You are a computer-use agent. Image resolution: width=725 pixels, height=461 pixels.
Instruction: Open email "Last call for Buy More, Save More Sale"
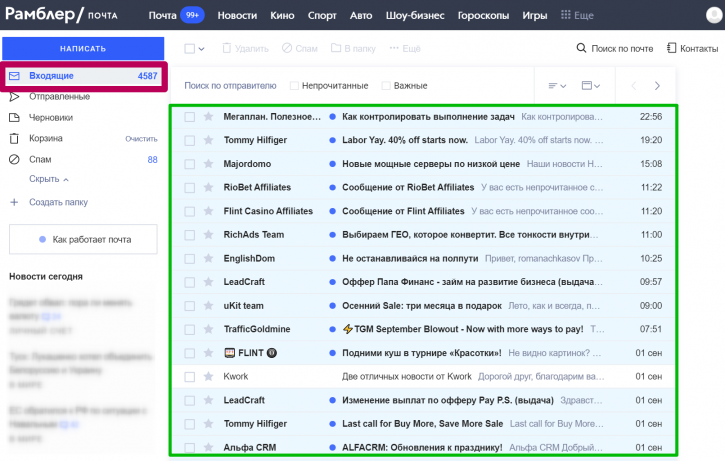point(422,424)
